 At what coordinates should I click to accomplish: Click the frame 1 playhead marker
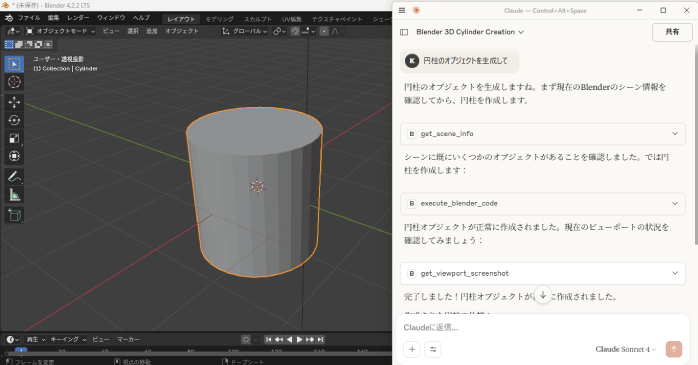coord(21,351)
